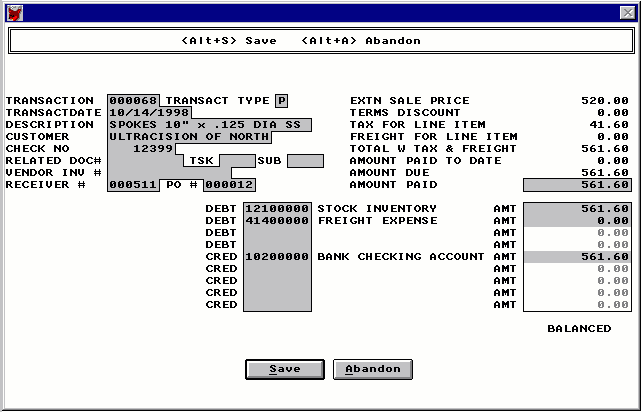
Task: Click the AMOUNT PAID field 561.60
Action: (577, 185)
